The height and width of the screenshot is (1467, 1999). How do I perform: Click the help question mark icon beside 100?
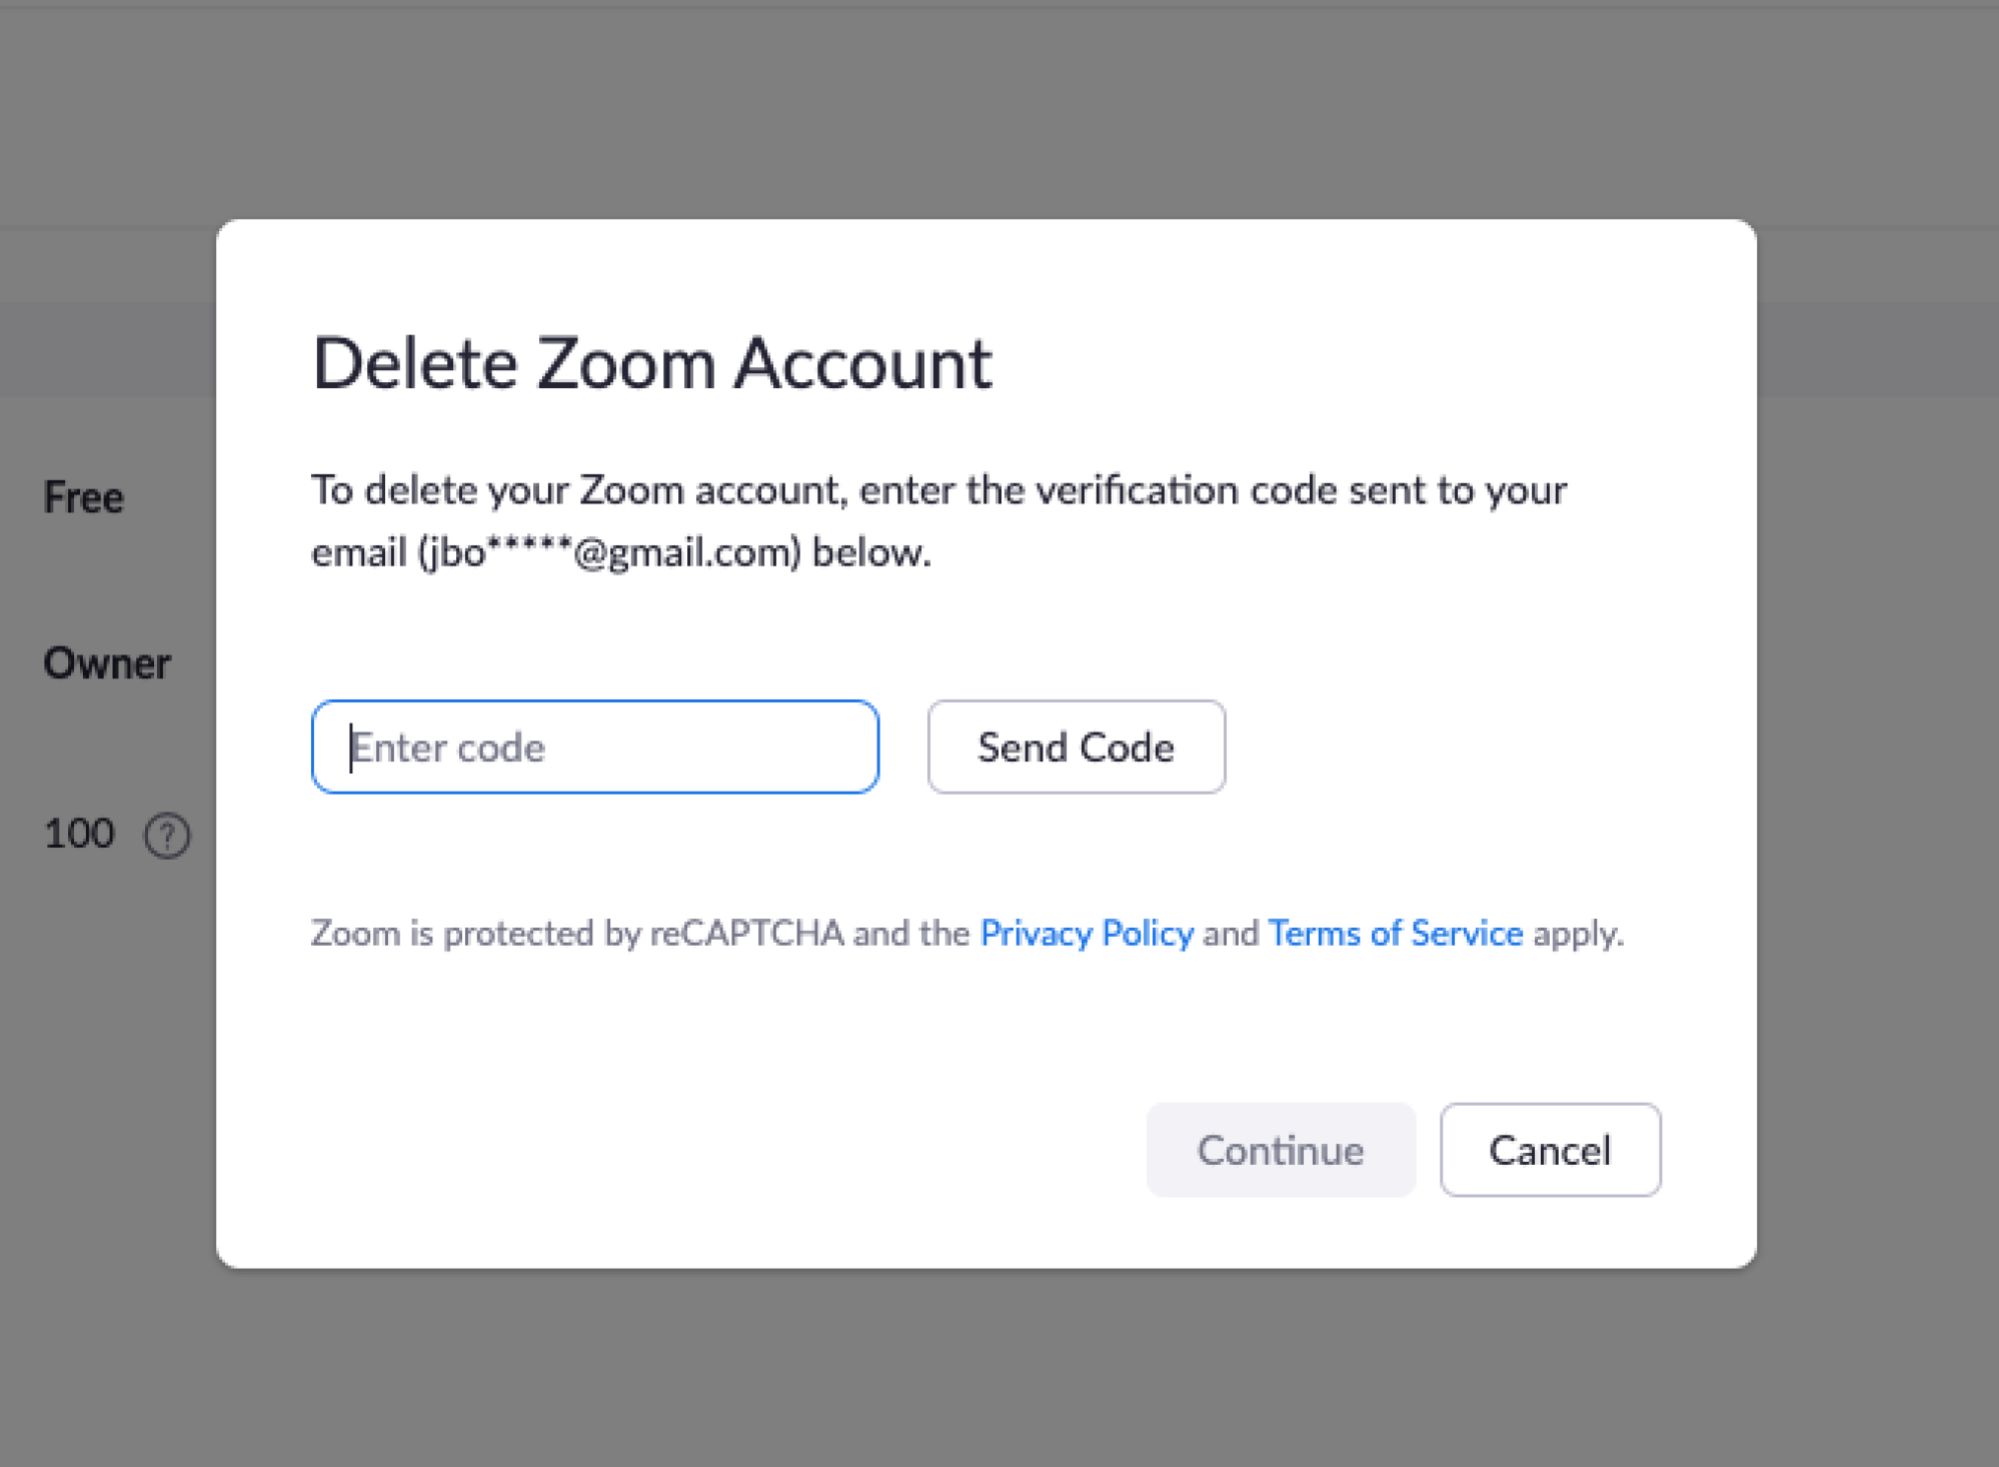tap(167, 835)
